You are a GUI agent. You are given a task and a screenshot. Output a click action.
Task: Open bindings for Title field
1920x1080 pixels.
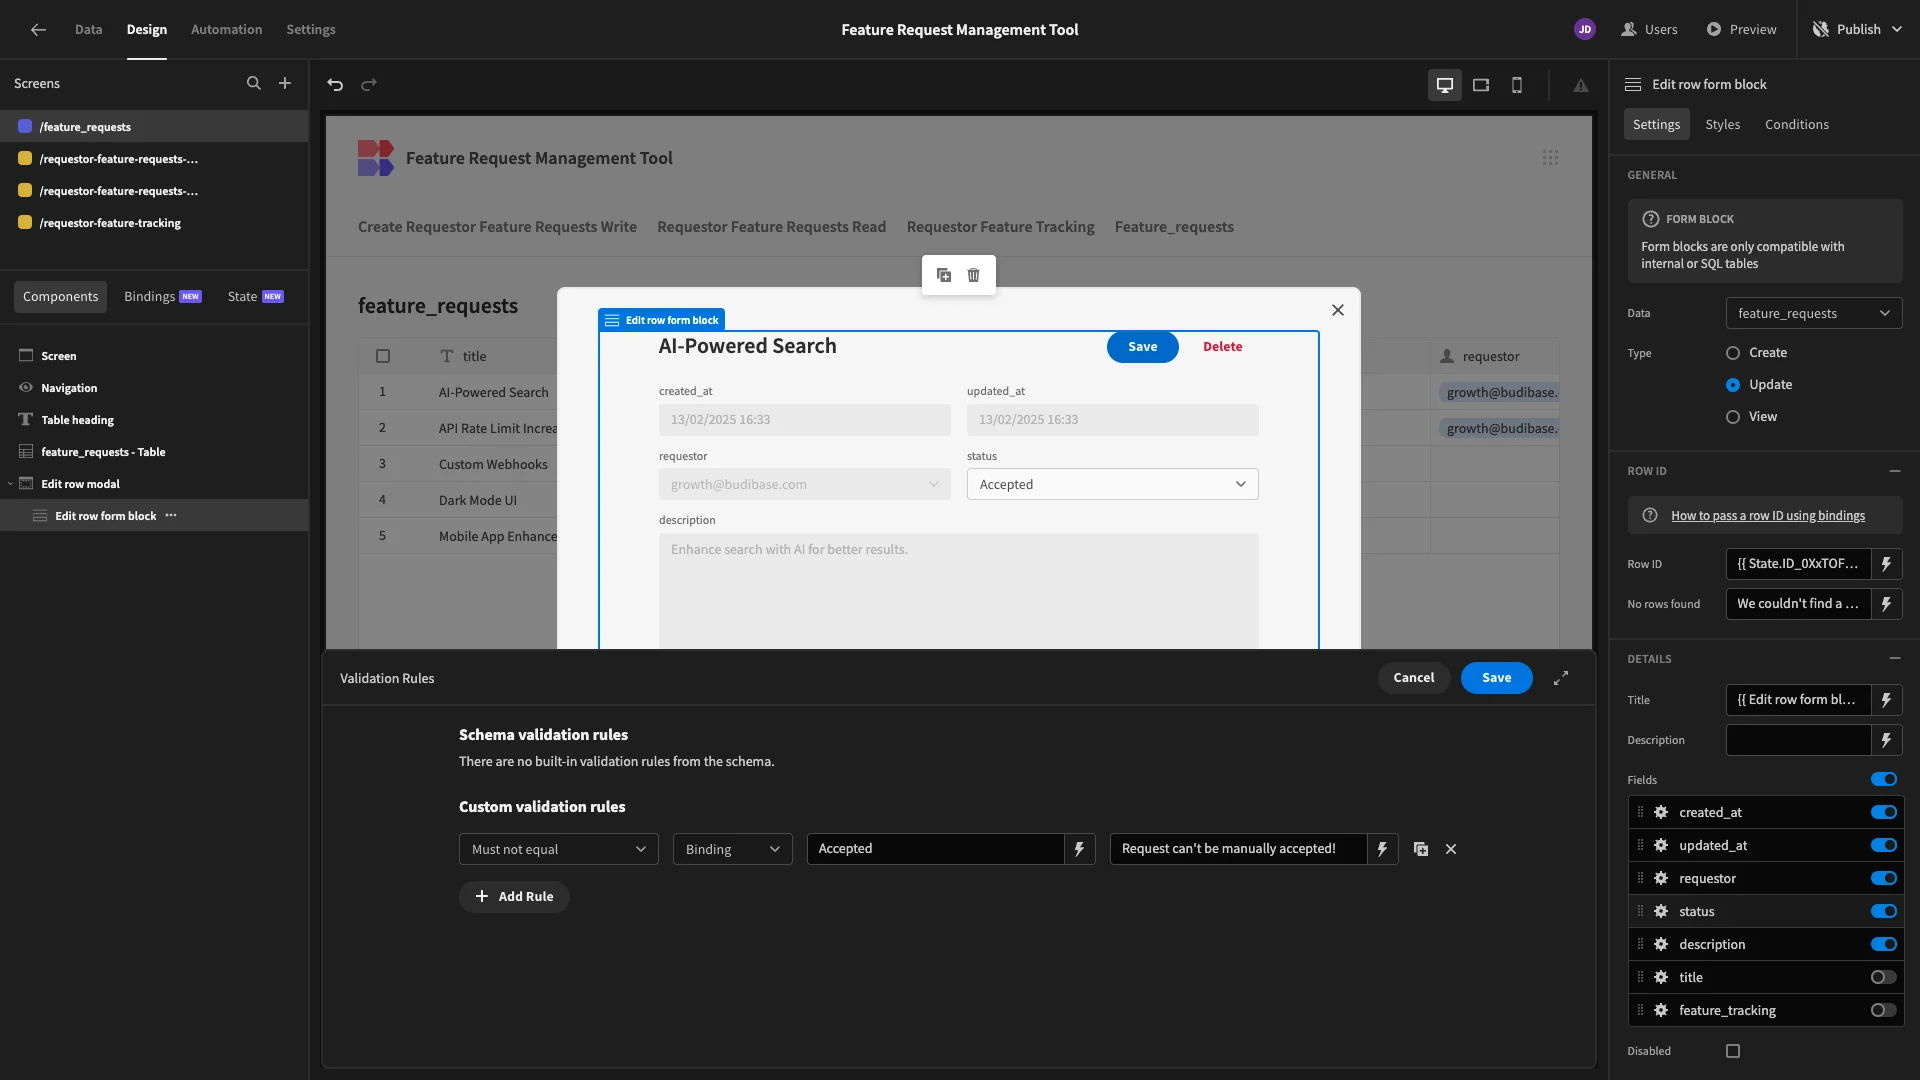click(x=1886, y=700)
